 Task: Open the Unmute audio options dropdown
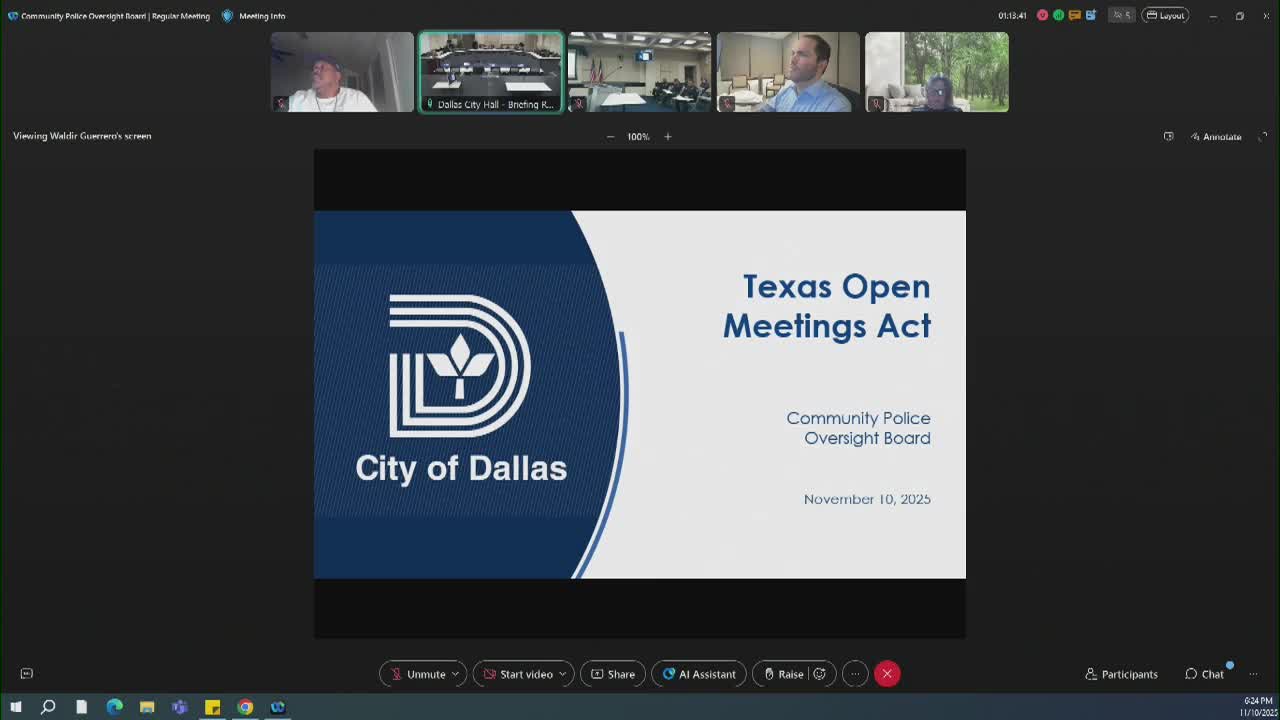coord(456,673)
